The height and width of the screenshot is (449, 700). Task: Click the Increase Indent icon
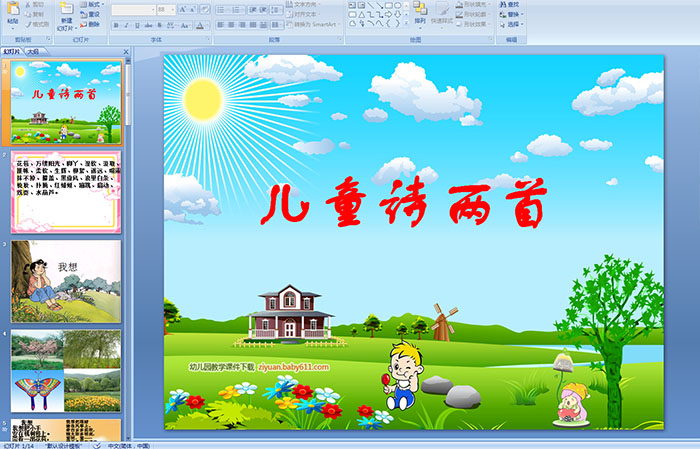[x=263, y=9]
